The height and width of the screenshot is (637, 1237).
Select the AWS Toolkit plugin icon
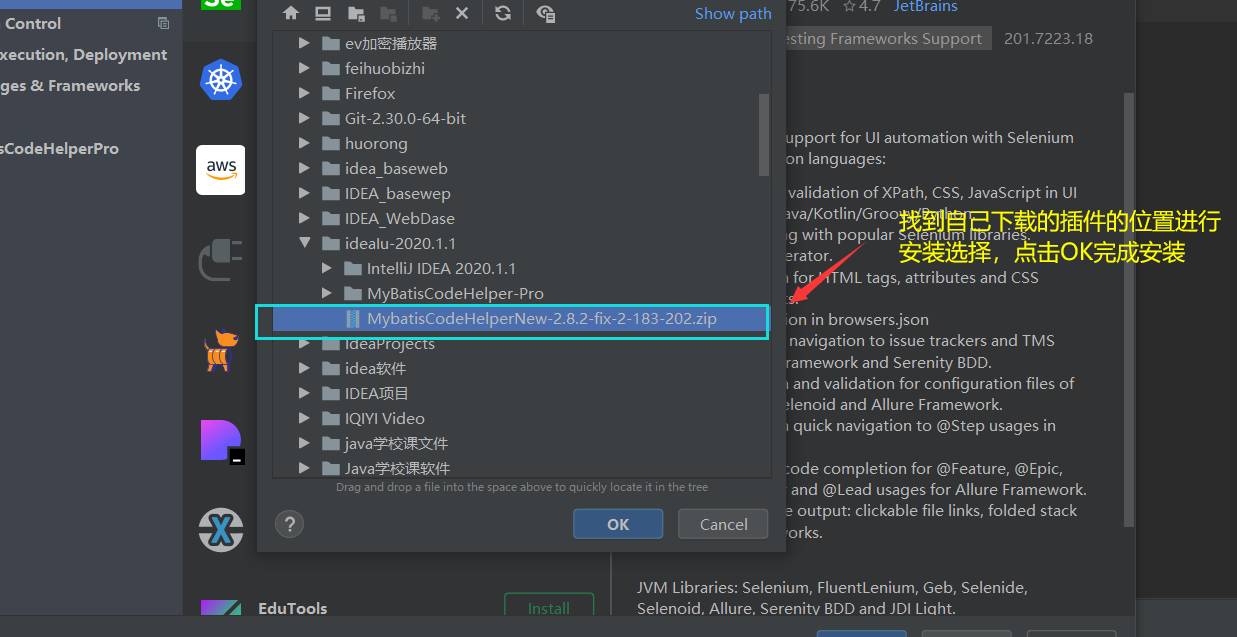click(221, 170)
